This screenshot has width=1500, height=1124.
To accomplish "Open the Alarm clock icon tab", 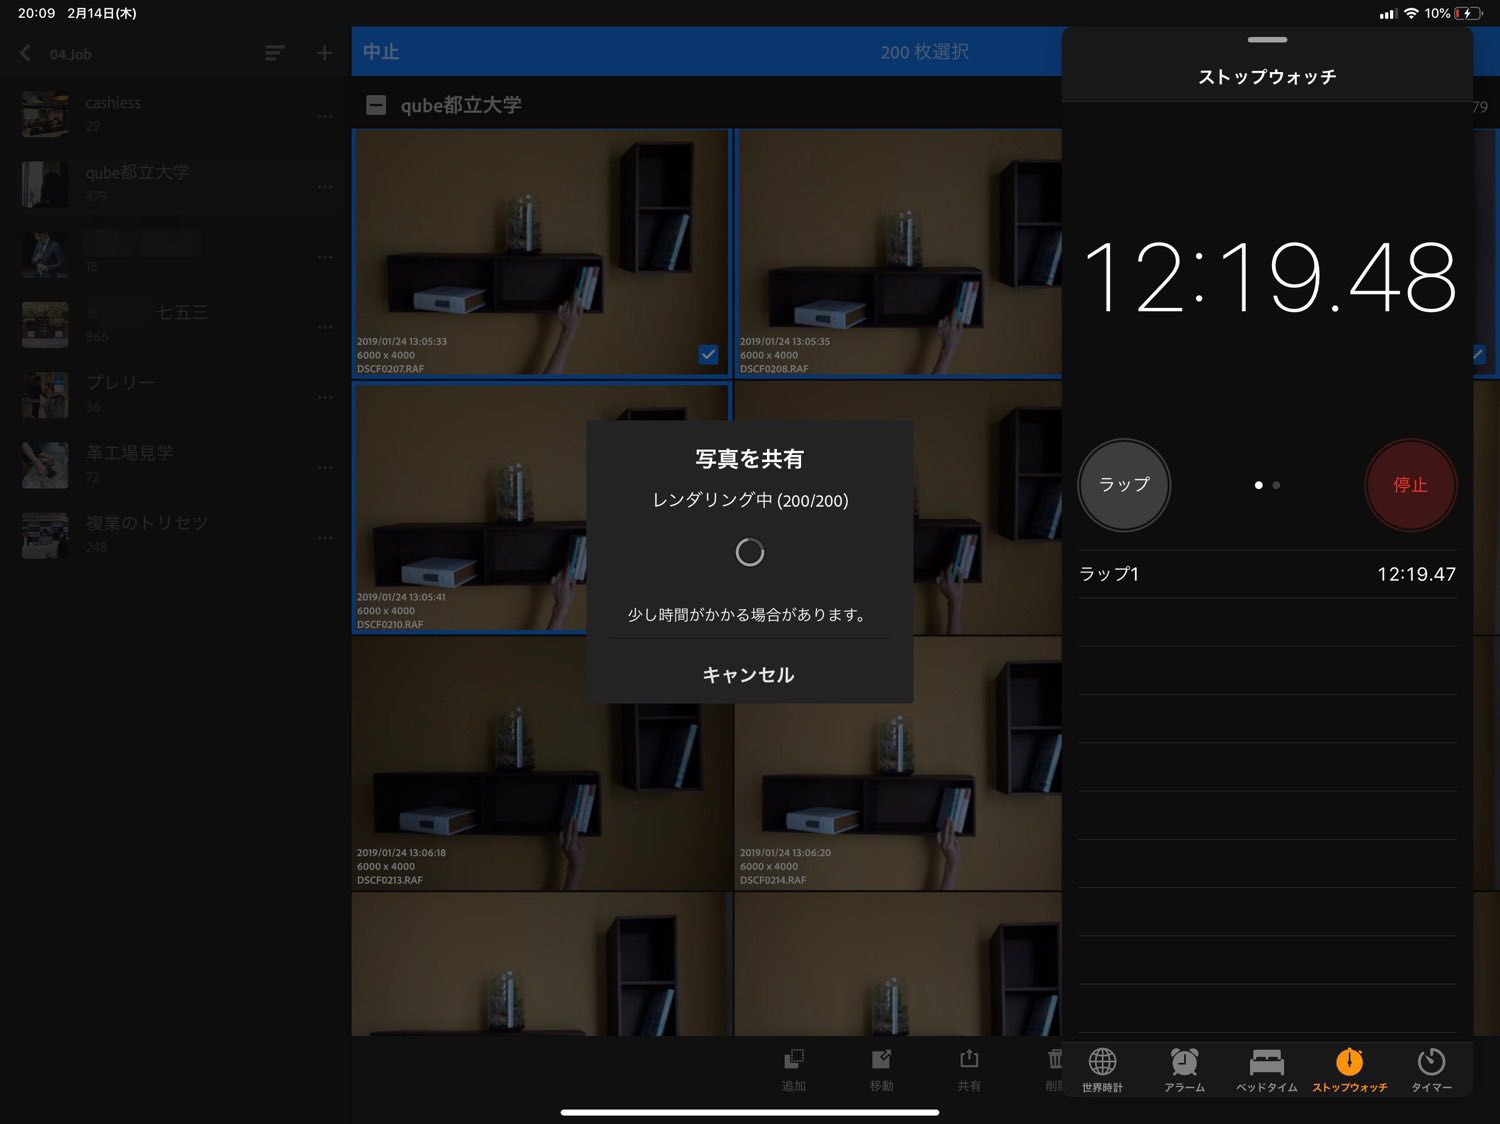I will 1184,1062.
